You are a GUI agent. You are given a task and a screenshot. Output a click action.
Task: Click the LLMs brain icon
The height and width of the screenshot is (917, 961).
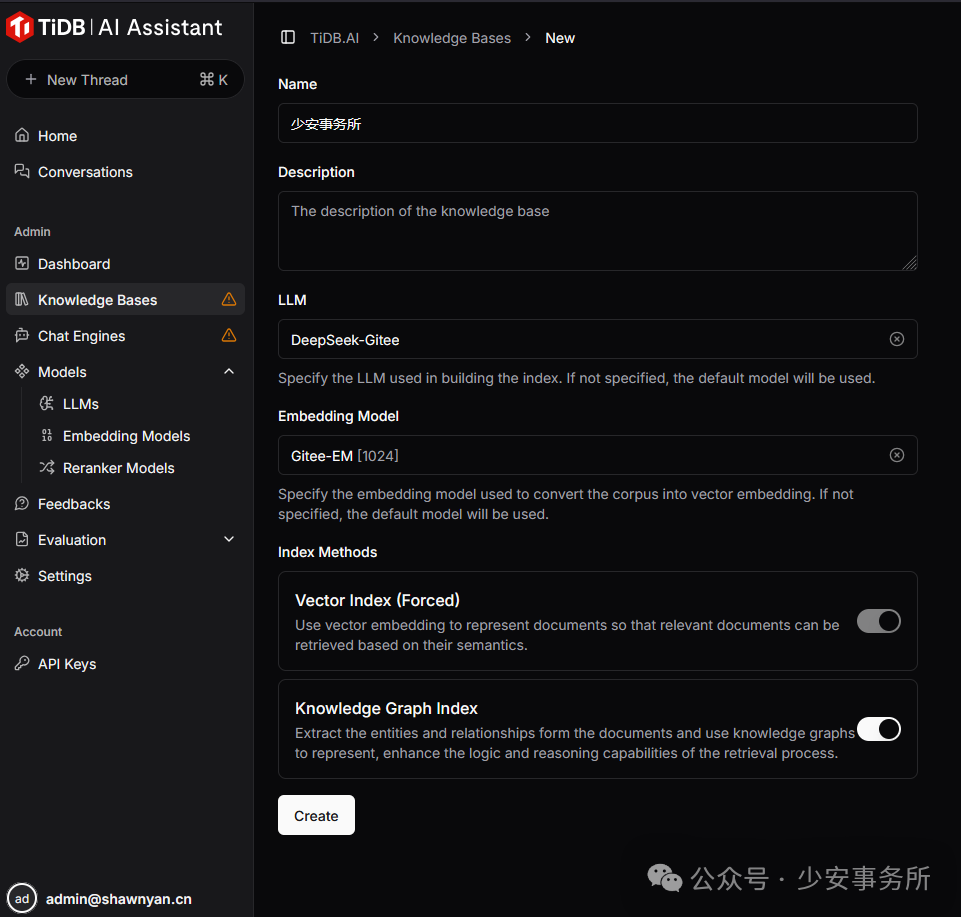point(47,403)
